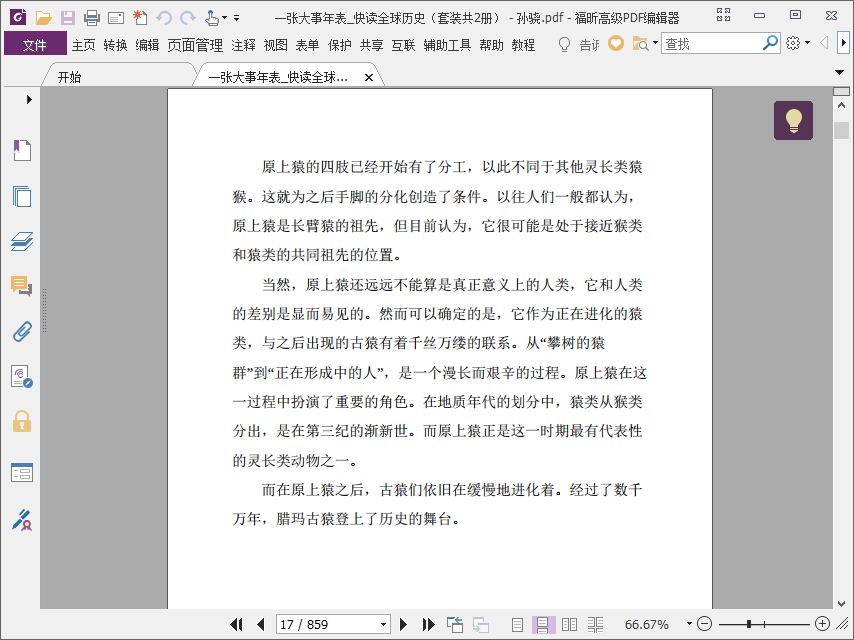Open the 转换 ribbon tab
Image resolution: width=854 pixels, height=640 pixels.
click(115, 45)
